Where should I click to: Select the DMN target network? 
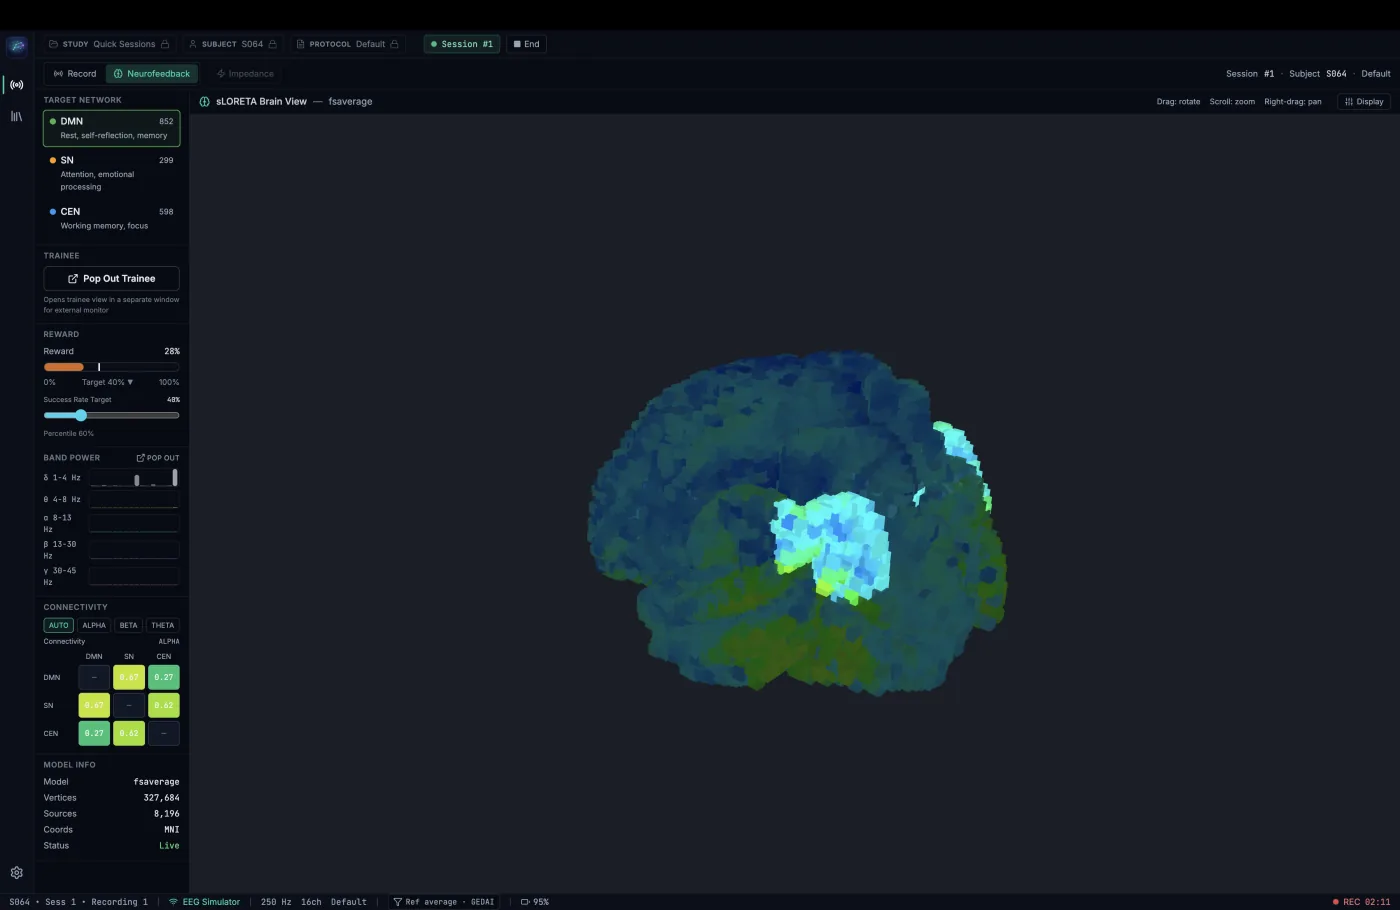point(112,128)
